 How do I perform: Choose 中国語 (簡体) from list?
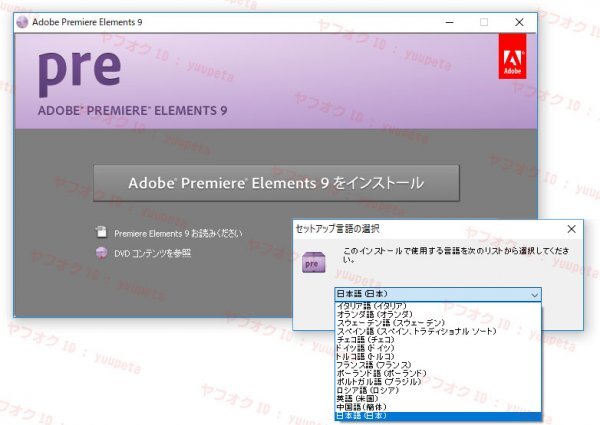pos(438,407)
